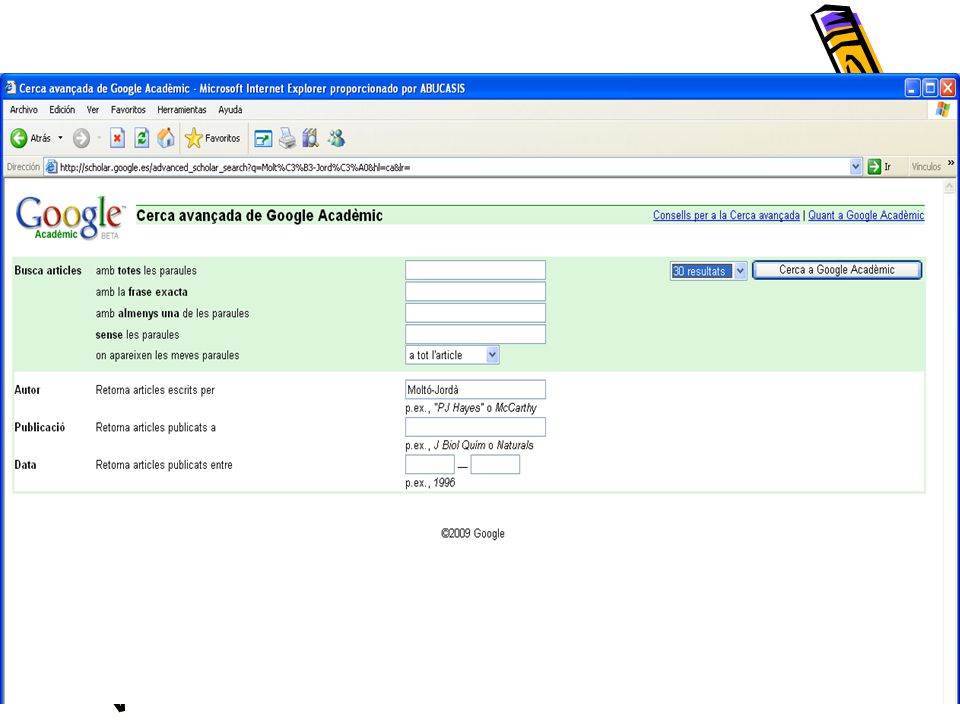Click the print icon in toolbar

click(x=287, y=138)
